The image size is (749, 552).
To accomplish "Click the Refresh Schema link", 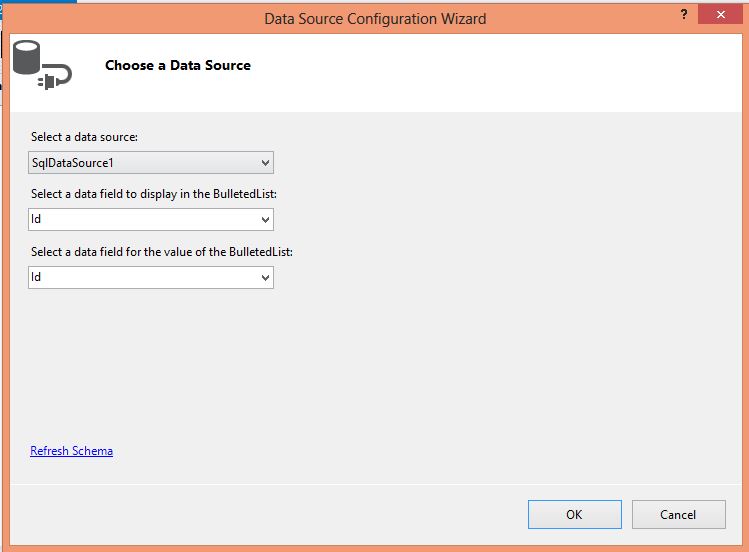I will 71,451.
